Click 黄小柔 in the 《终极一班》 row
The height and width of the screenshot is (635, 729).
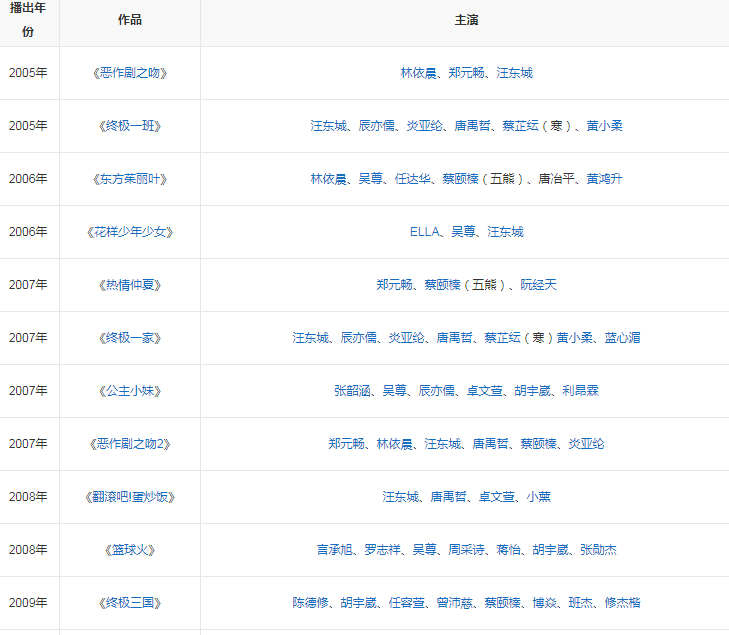[x=604, y=126]
